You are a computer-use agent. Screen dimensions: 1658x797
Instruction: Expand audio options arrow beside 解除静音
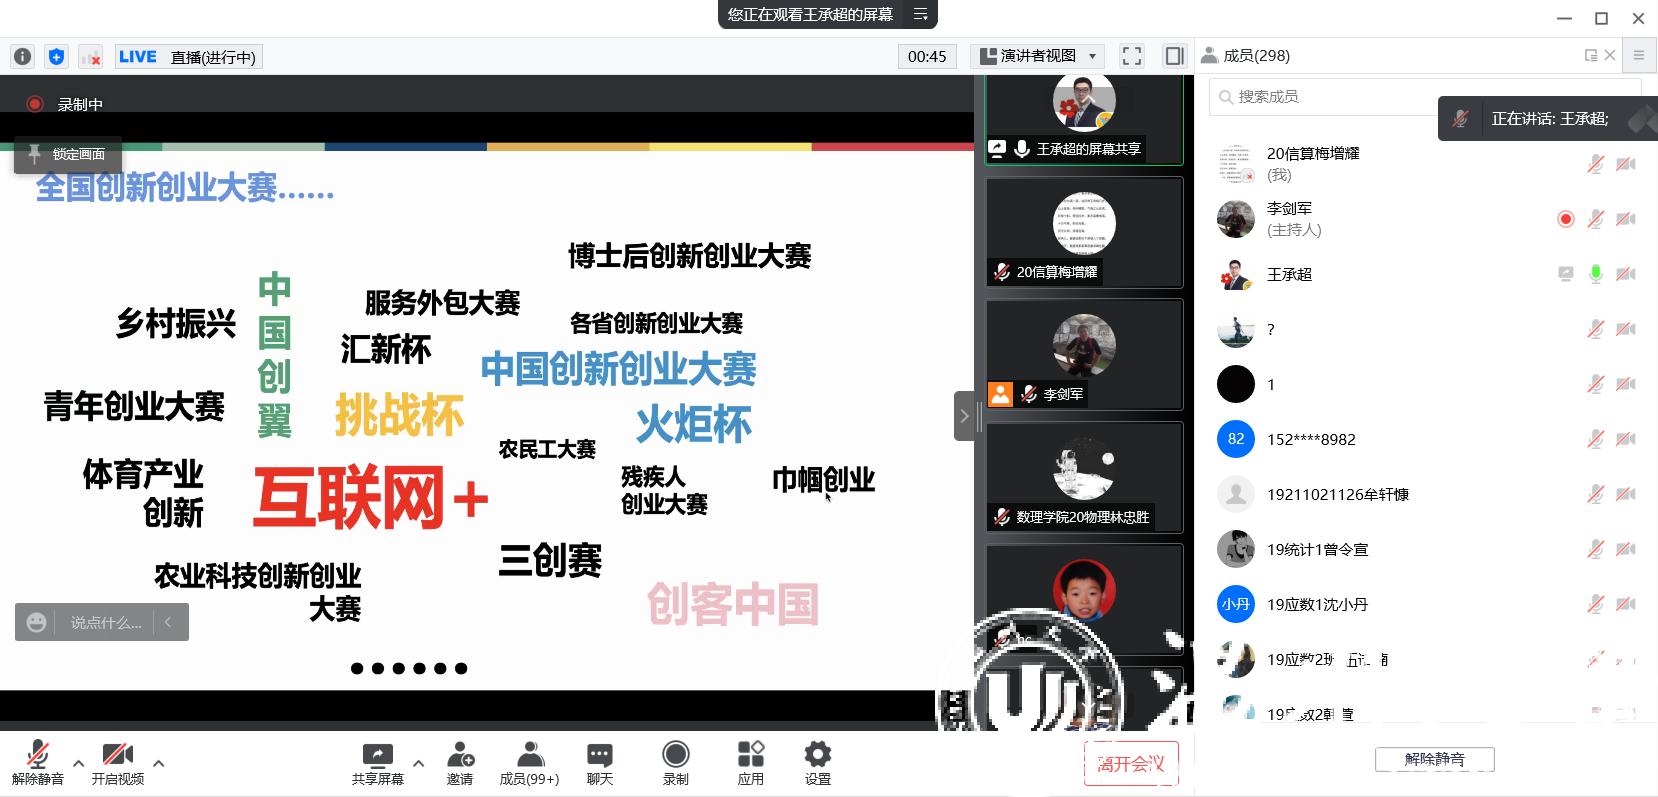79,763
